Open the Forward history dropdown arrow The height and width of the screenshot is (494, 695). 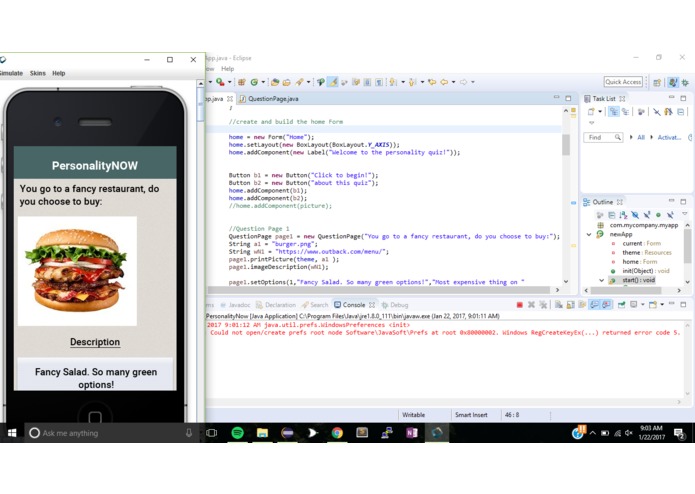[x=473, y=82]
